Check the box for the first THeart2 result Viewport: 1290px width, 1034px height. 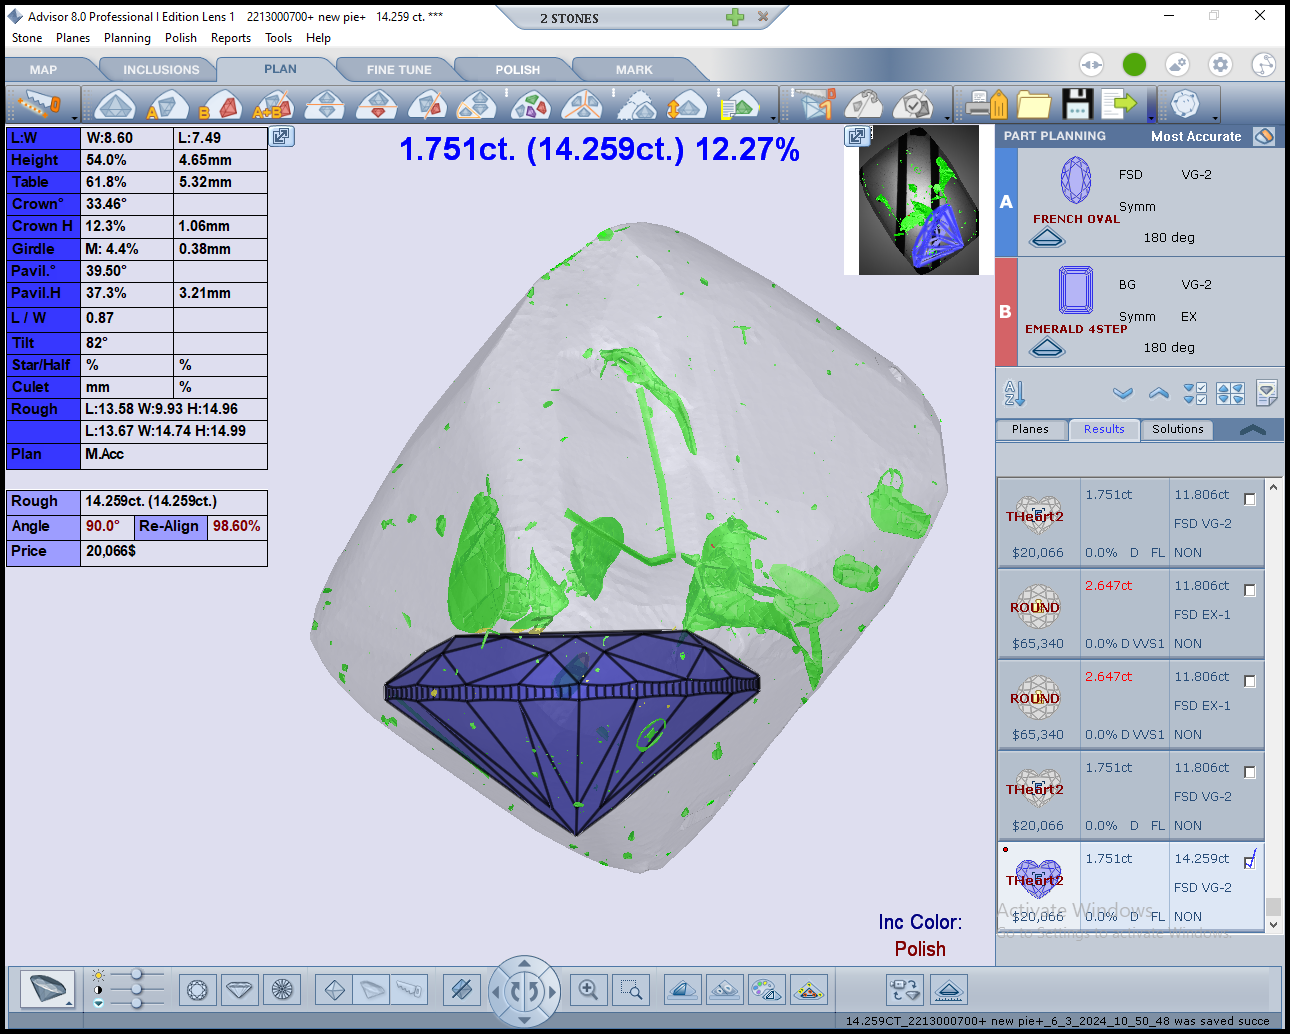(1249, 499)
